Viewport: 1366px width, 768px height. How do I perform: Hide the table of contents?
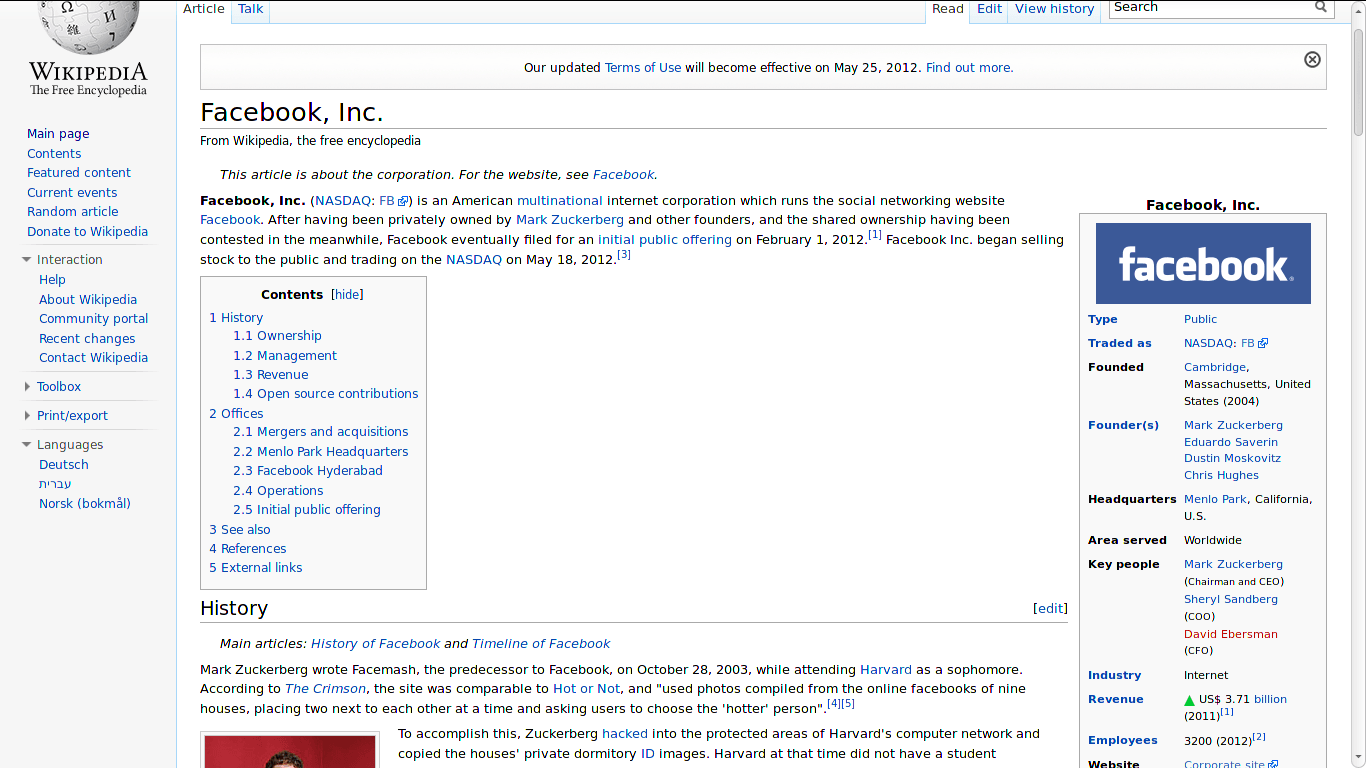click(x=347, y=295)
